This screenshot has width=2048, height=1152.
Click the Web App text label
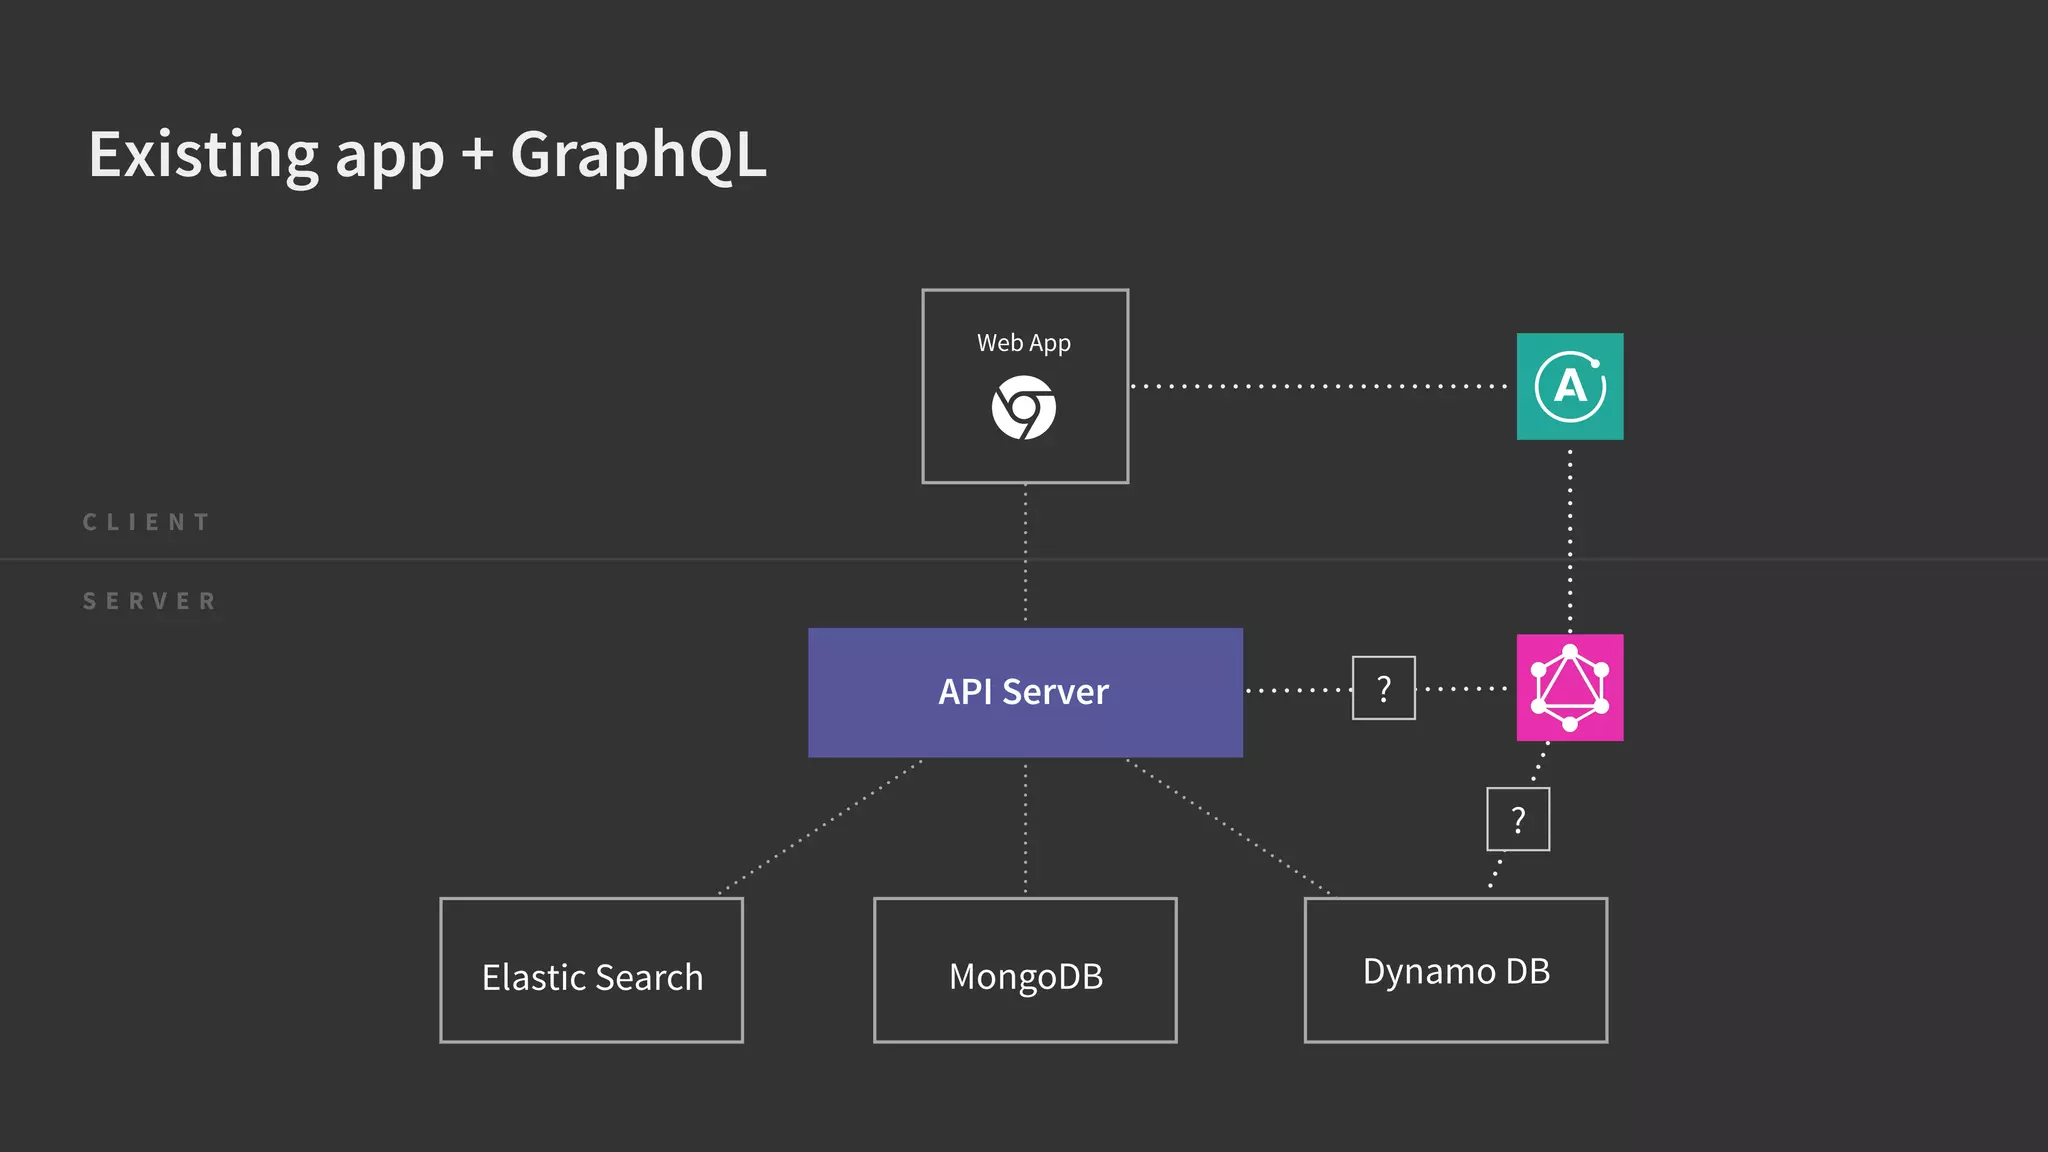[1023, 343]
